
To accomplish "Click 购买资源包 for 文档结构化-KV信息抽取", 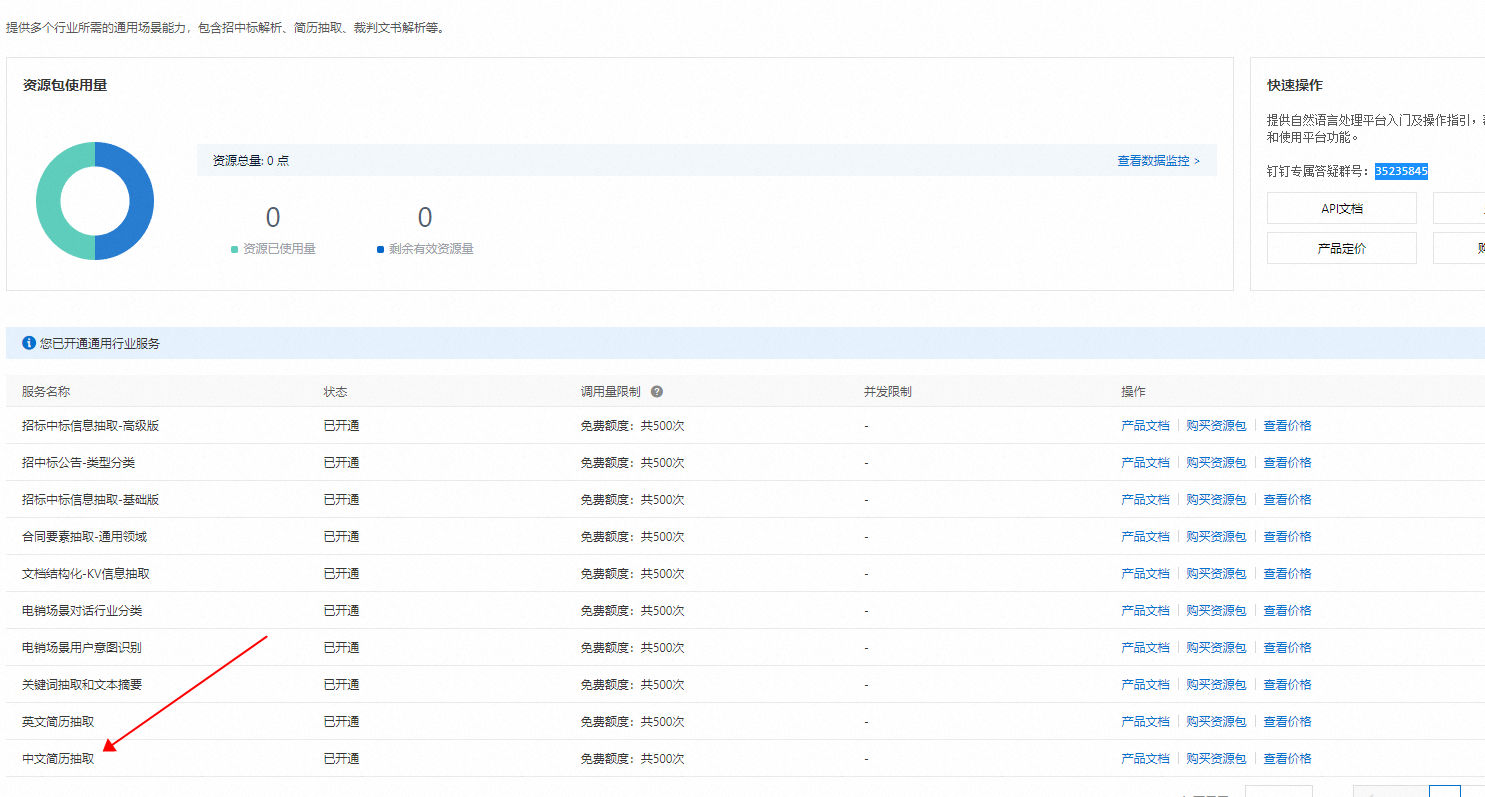I will (x=1216, y=573).
